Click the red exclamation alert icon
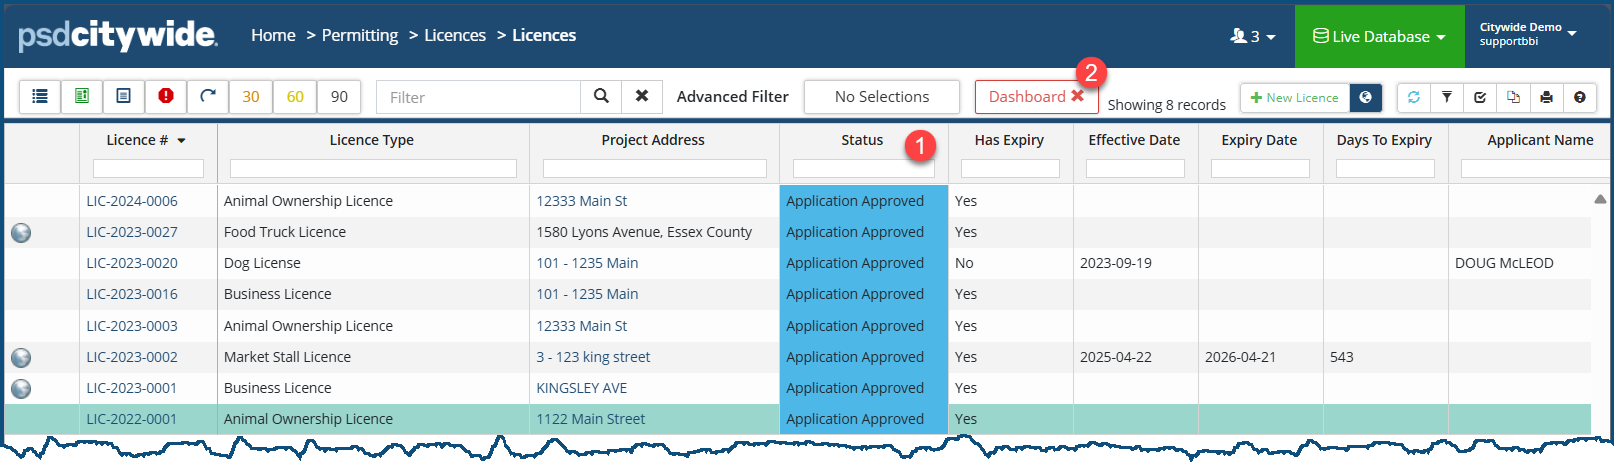 (x=166, y=97)
